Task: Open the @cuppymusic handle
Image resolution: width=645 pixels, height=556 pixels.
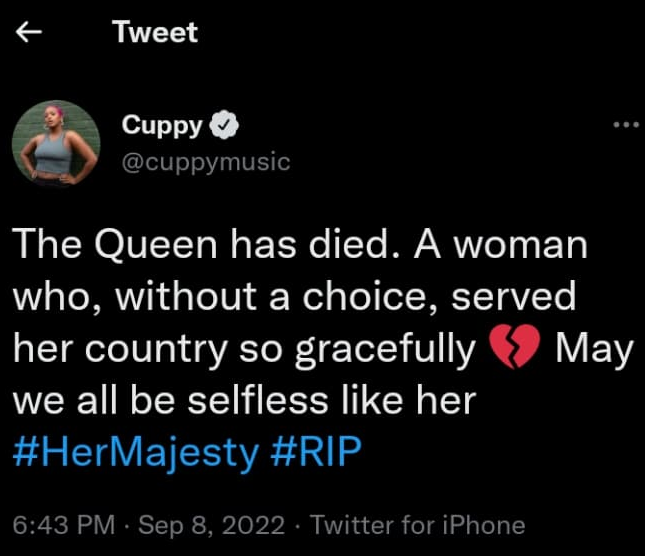Action: 205,160
